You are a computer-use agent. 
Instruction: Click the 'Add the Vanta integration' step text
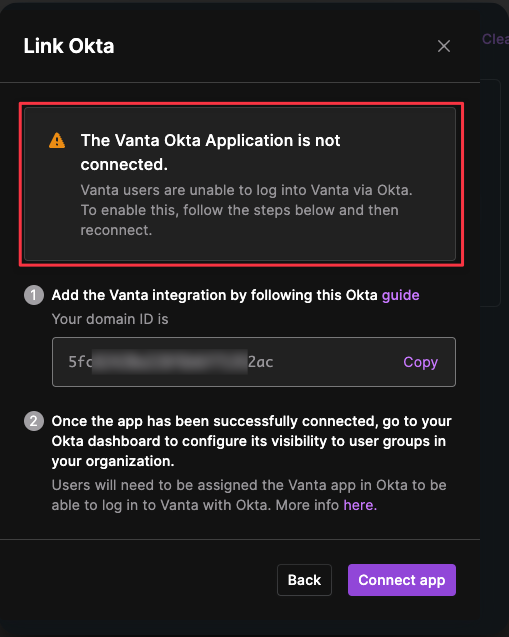click(x=235, y=295)
